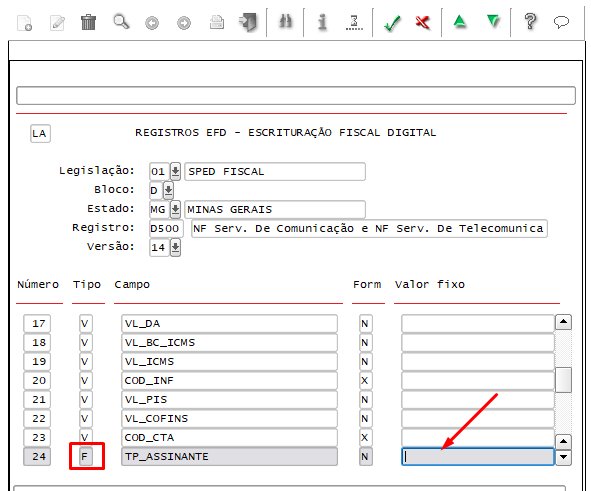Click the green down triangle icon
Viewport: 591px width, 491px height.
click(493, 21)
